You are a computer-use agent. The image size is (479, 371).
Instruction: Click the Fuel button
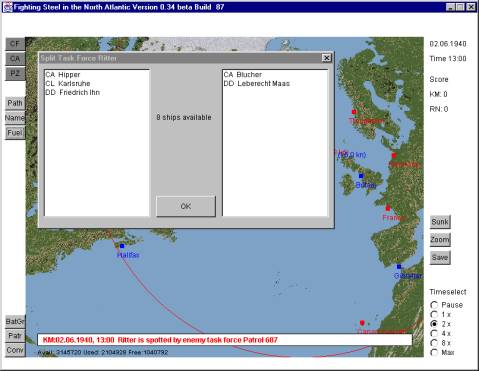pos(15,133)
